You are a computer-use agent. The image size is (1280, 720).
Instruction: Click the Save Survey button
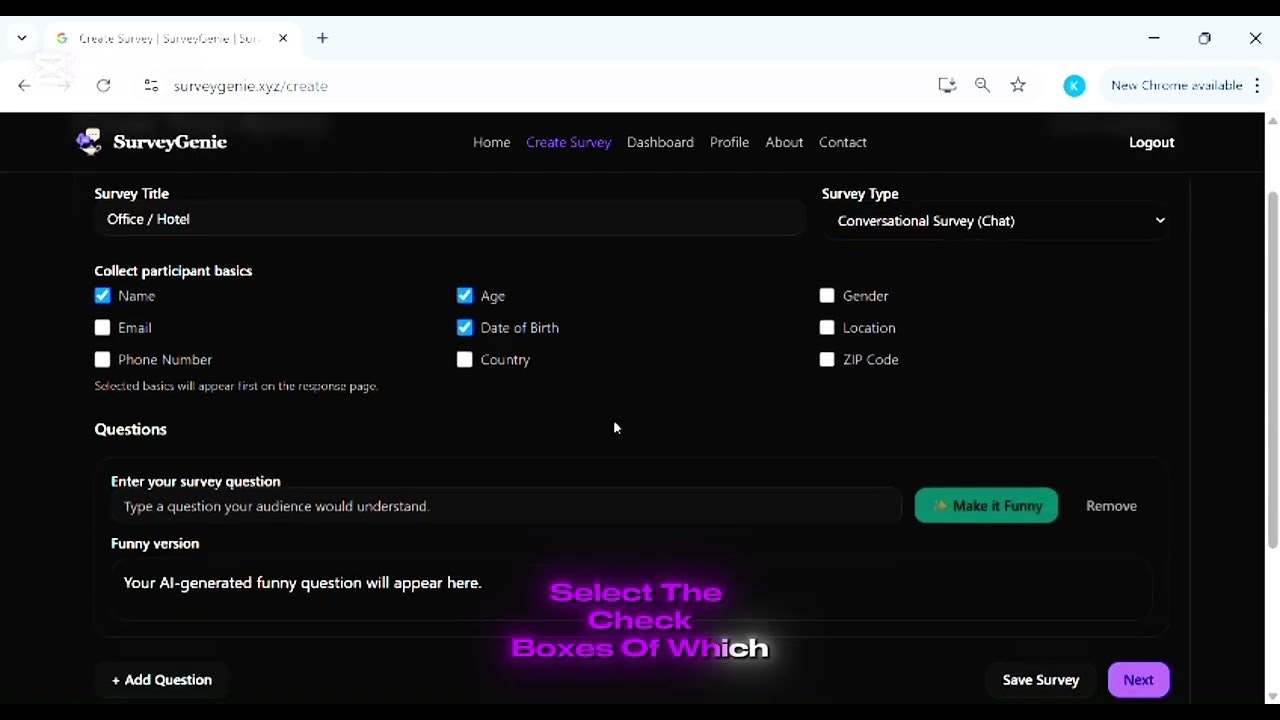(1040, 680)
